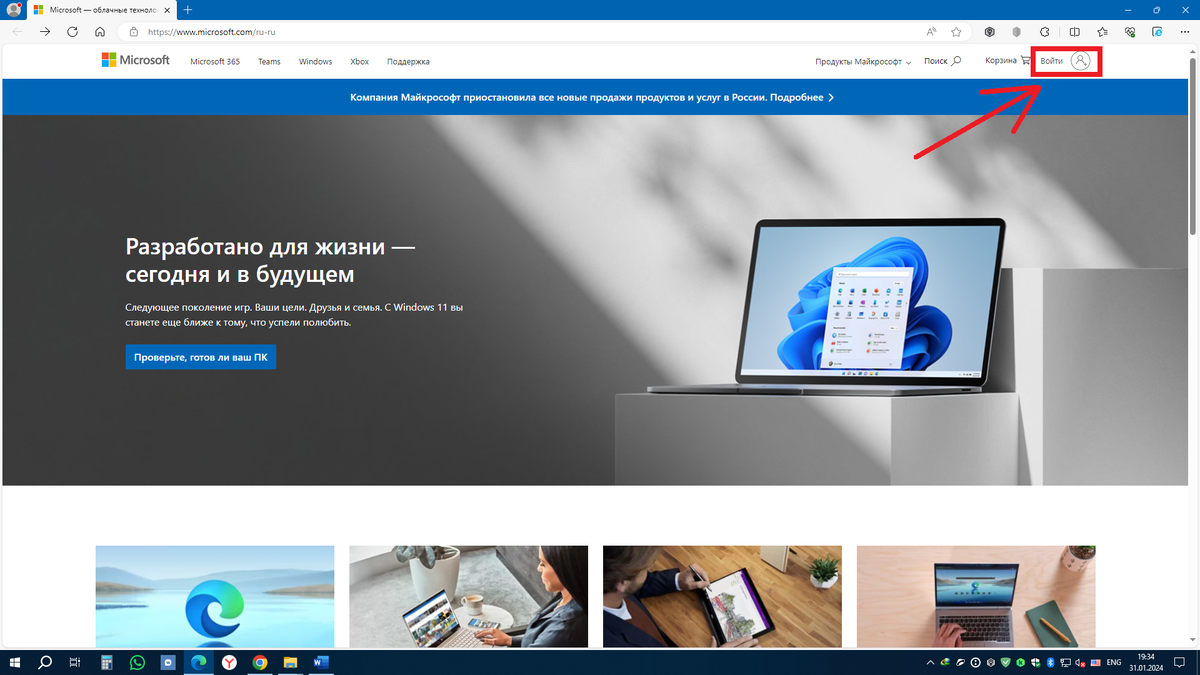This screenshot has height=675, width=1200.
Task: Open the Windows Start menu
Action: (x=16, y=662)
